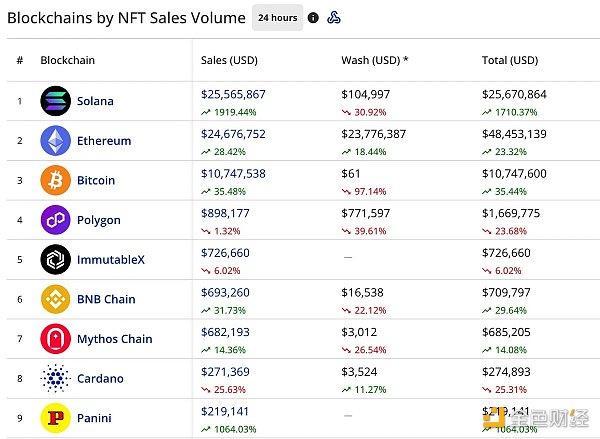This screenshot has width=600, height=439.
Task: Click Ethereum total change 23.32%
Action: [505, 152]
